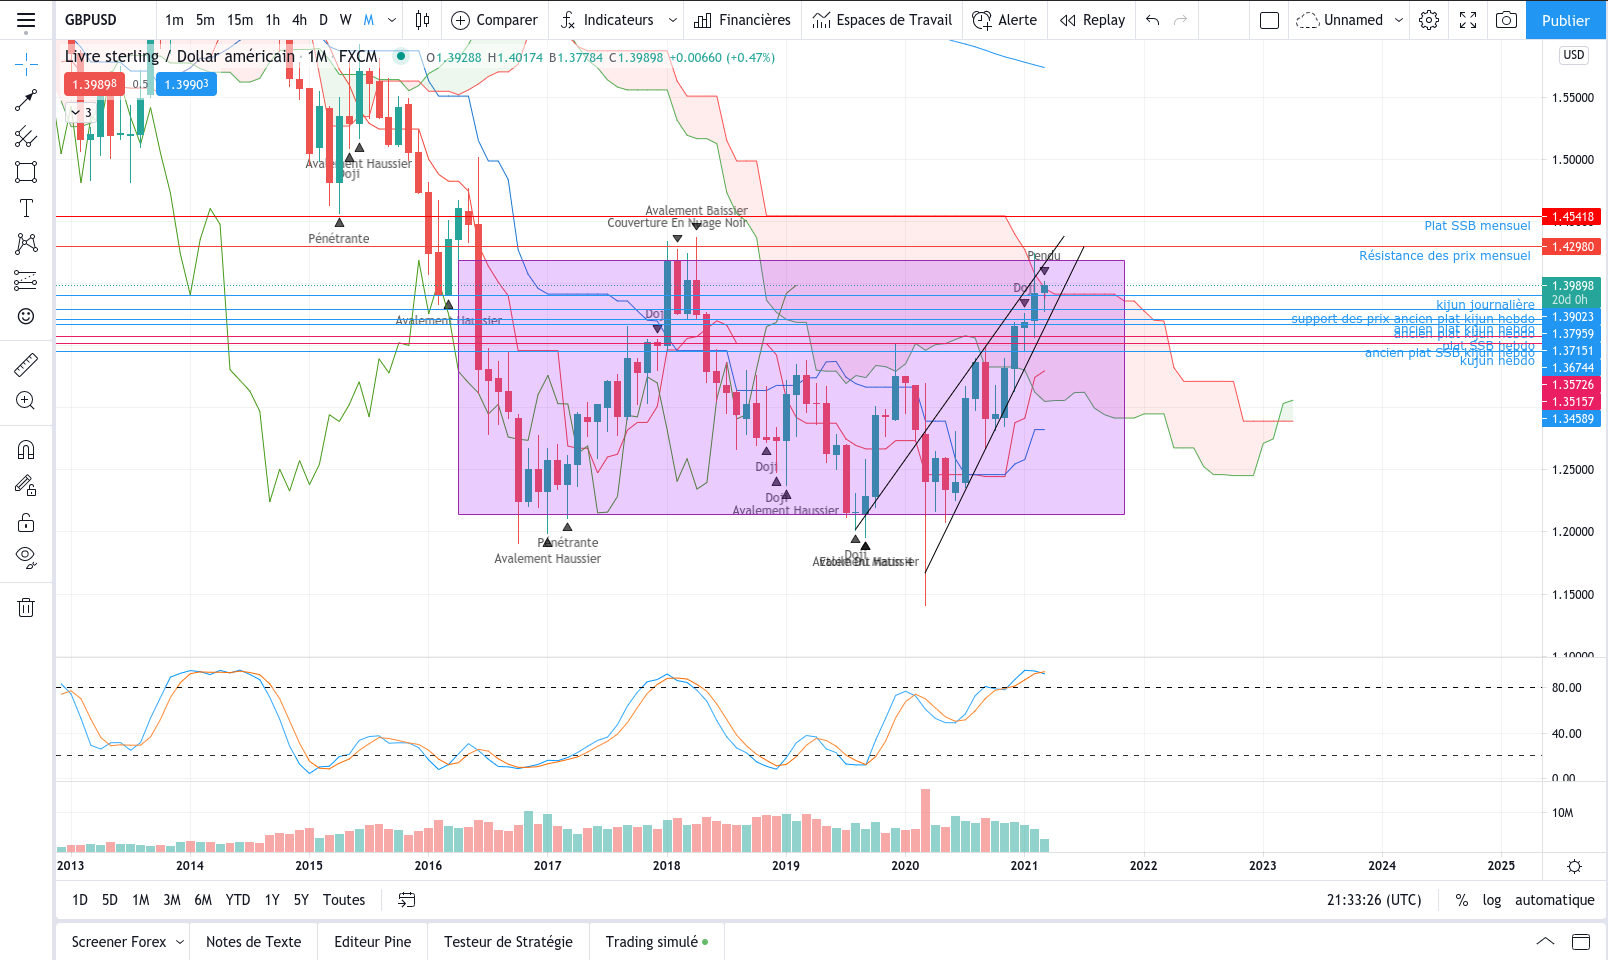Hide all drawings with the eye icon

click(26, 558)
